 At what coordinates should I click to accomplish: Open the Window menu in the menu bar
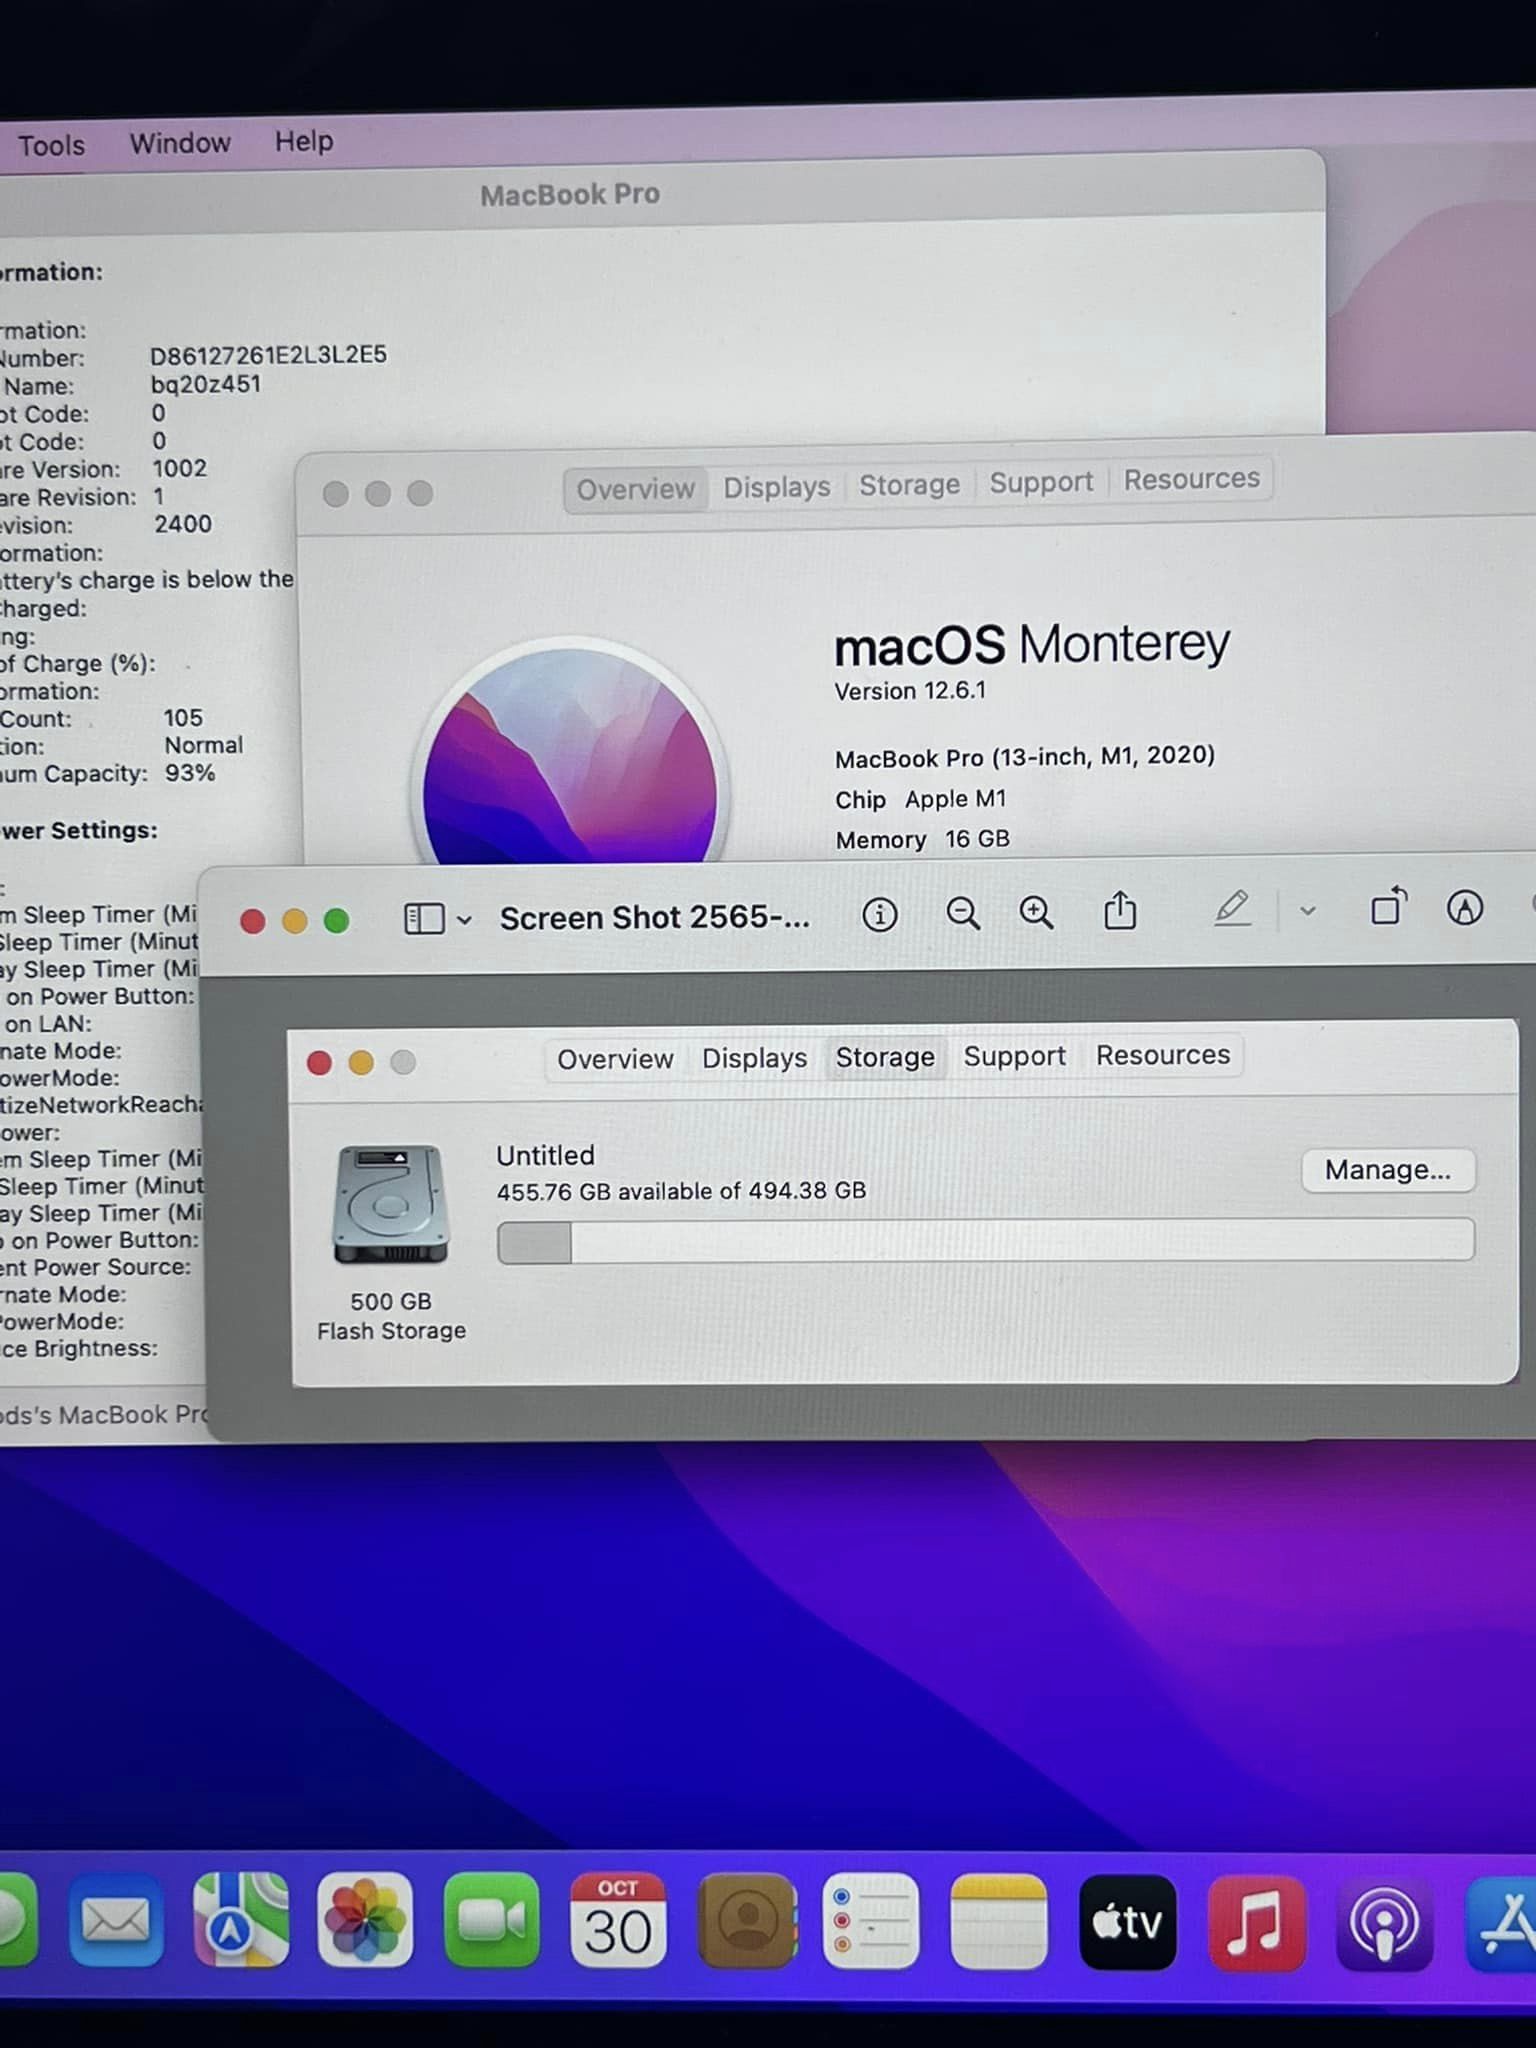[180, 144]
